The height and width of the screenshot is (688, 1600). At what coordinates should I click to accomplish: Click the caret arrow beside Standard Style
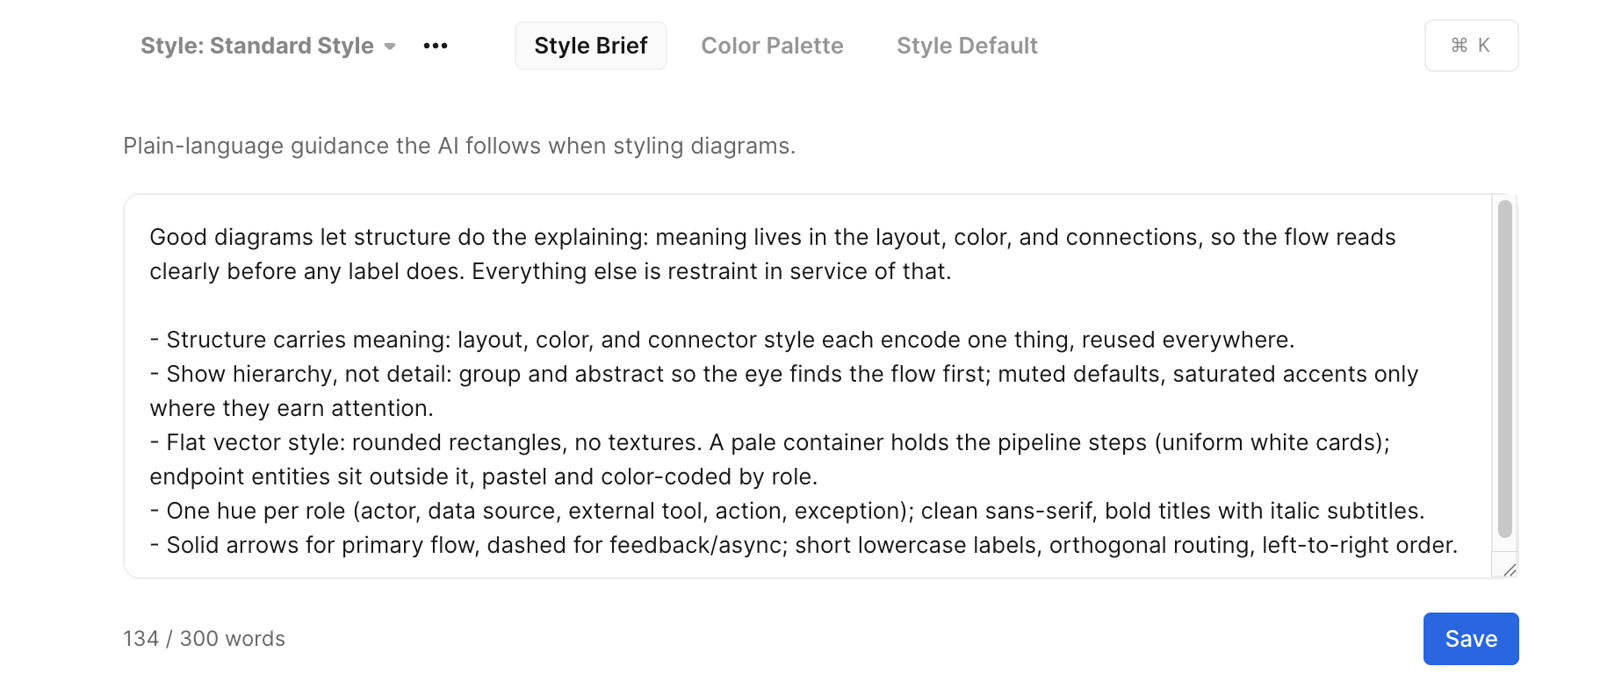point(390,47)
